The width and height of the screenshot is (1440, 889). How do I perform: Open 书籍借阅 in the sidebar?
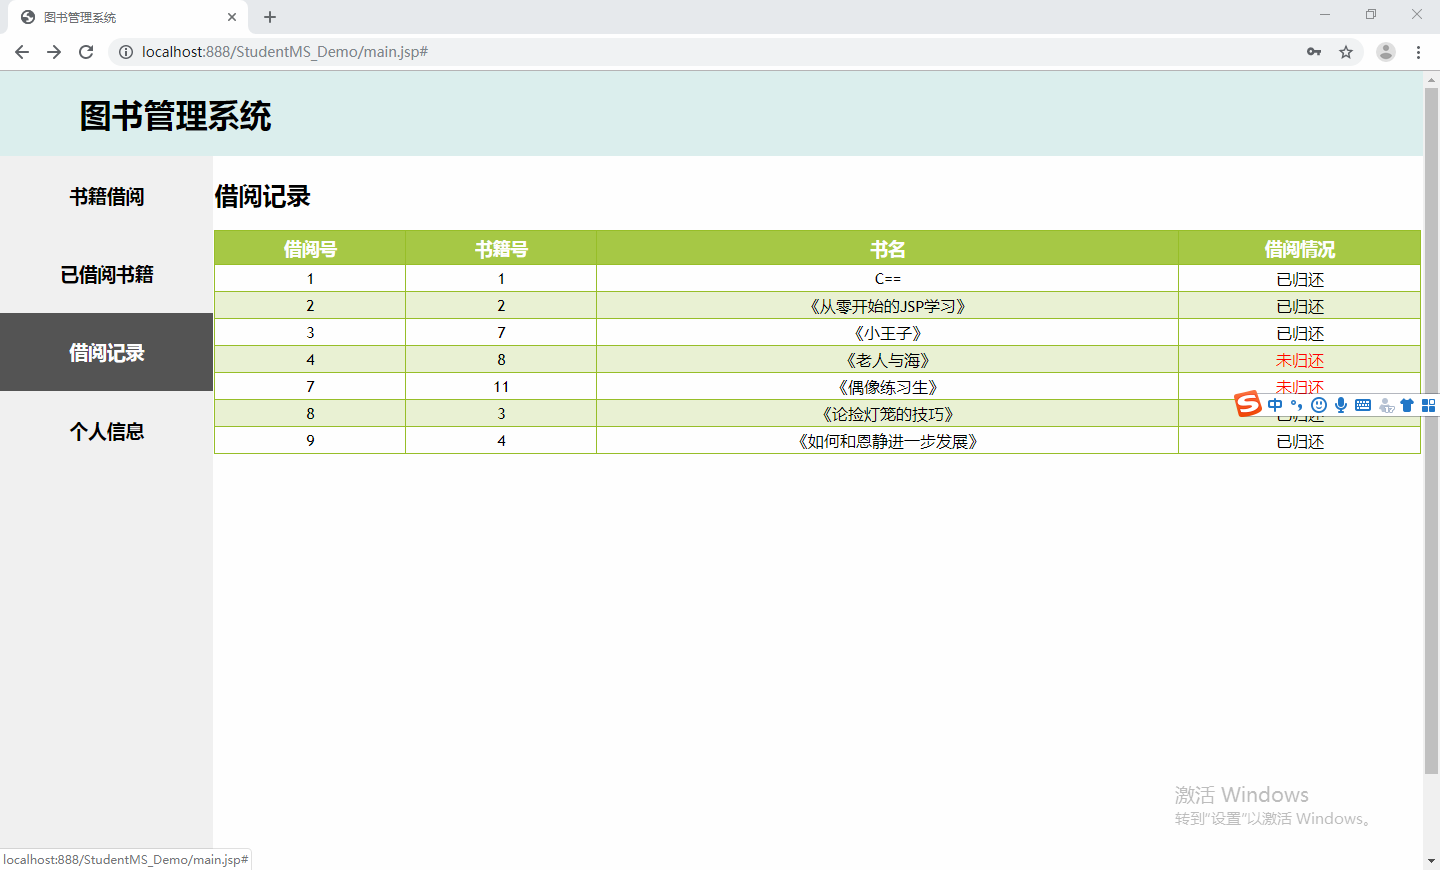pos(106,196)
